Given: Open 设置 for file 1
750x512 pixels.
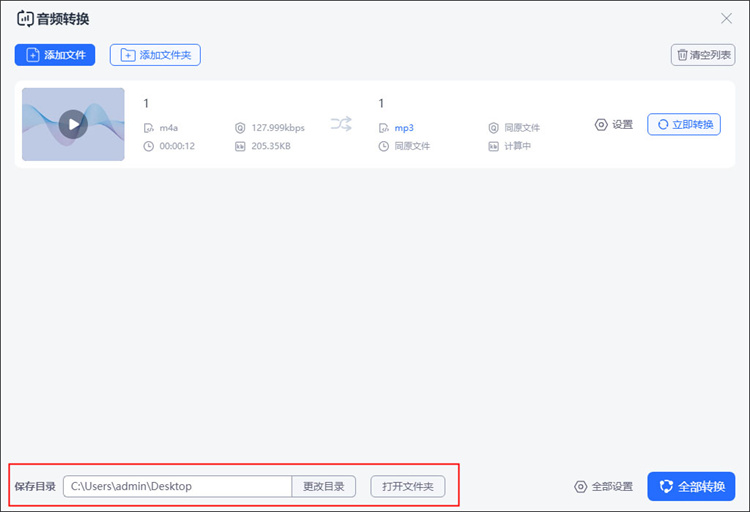Looking at the screenshot, I should (x=614, y=124).
